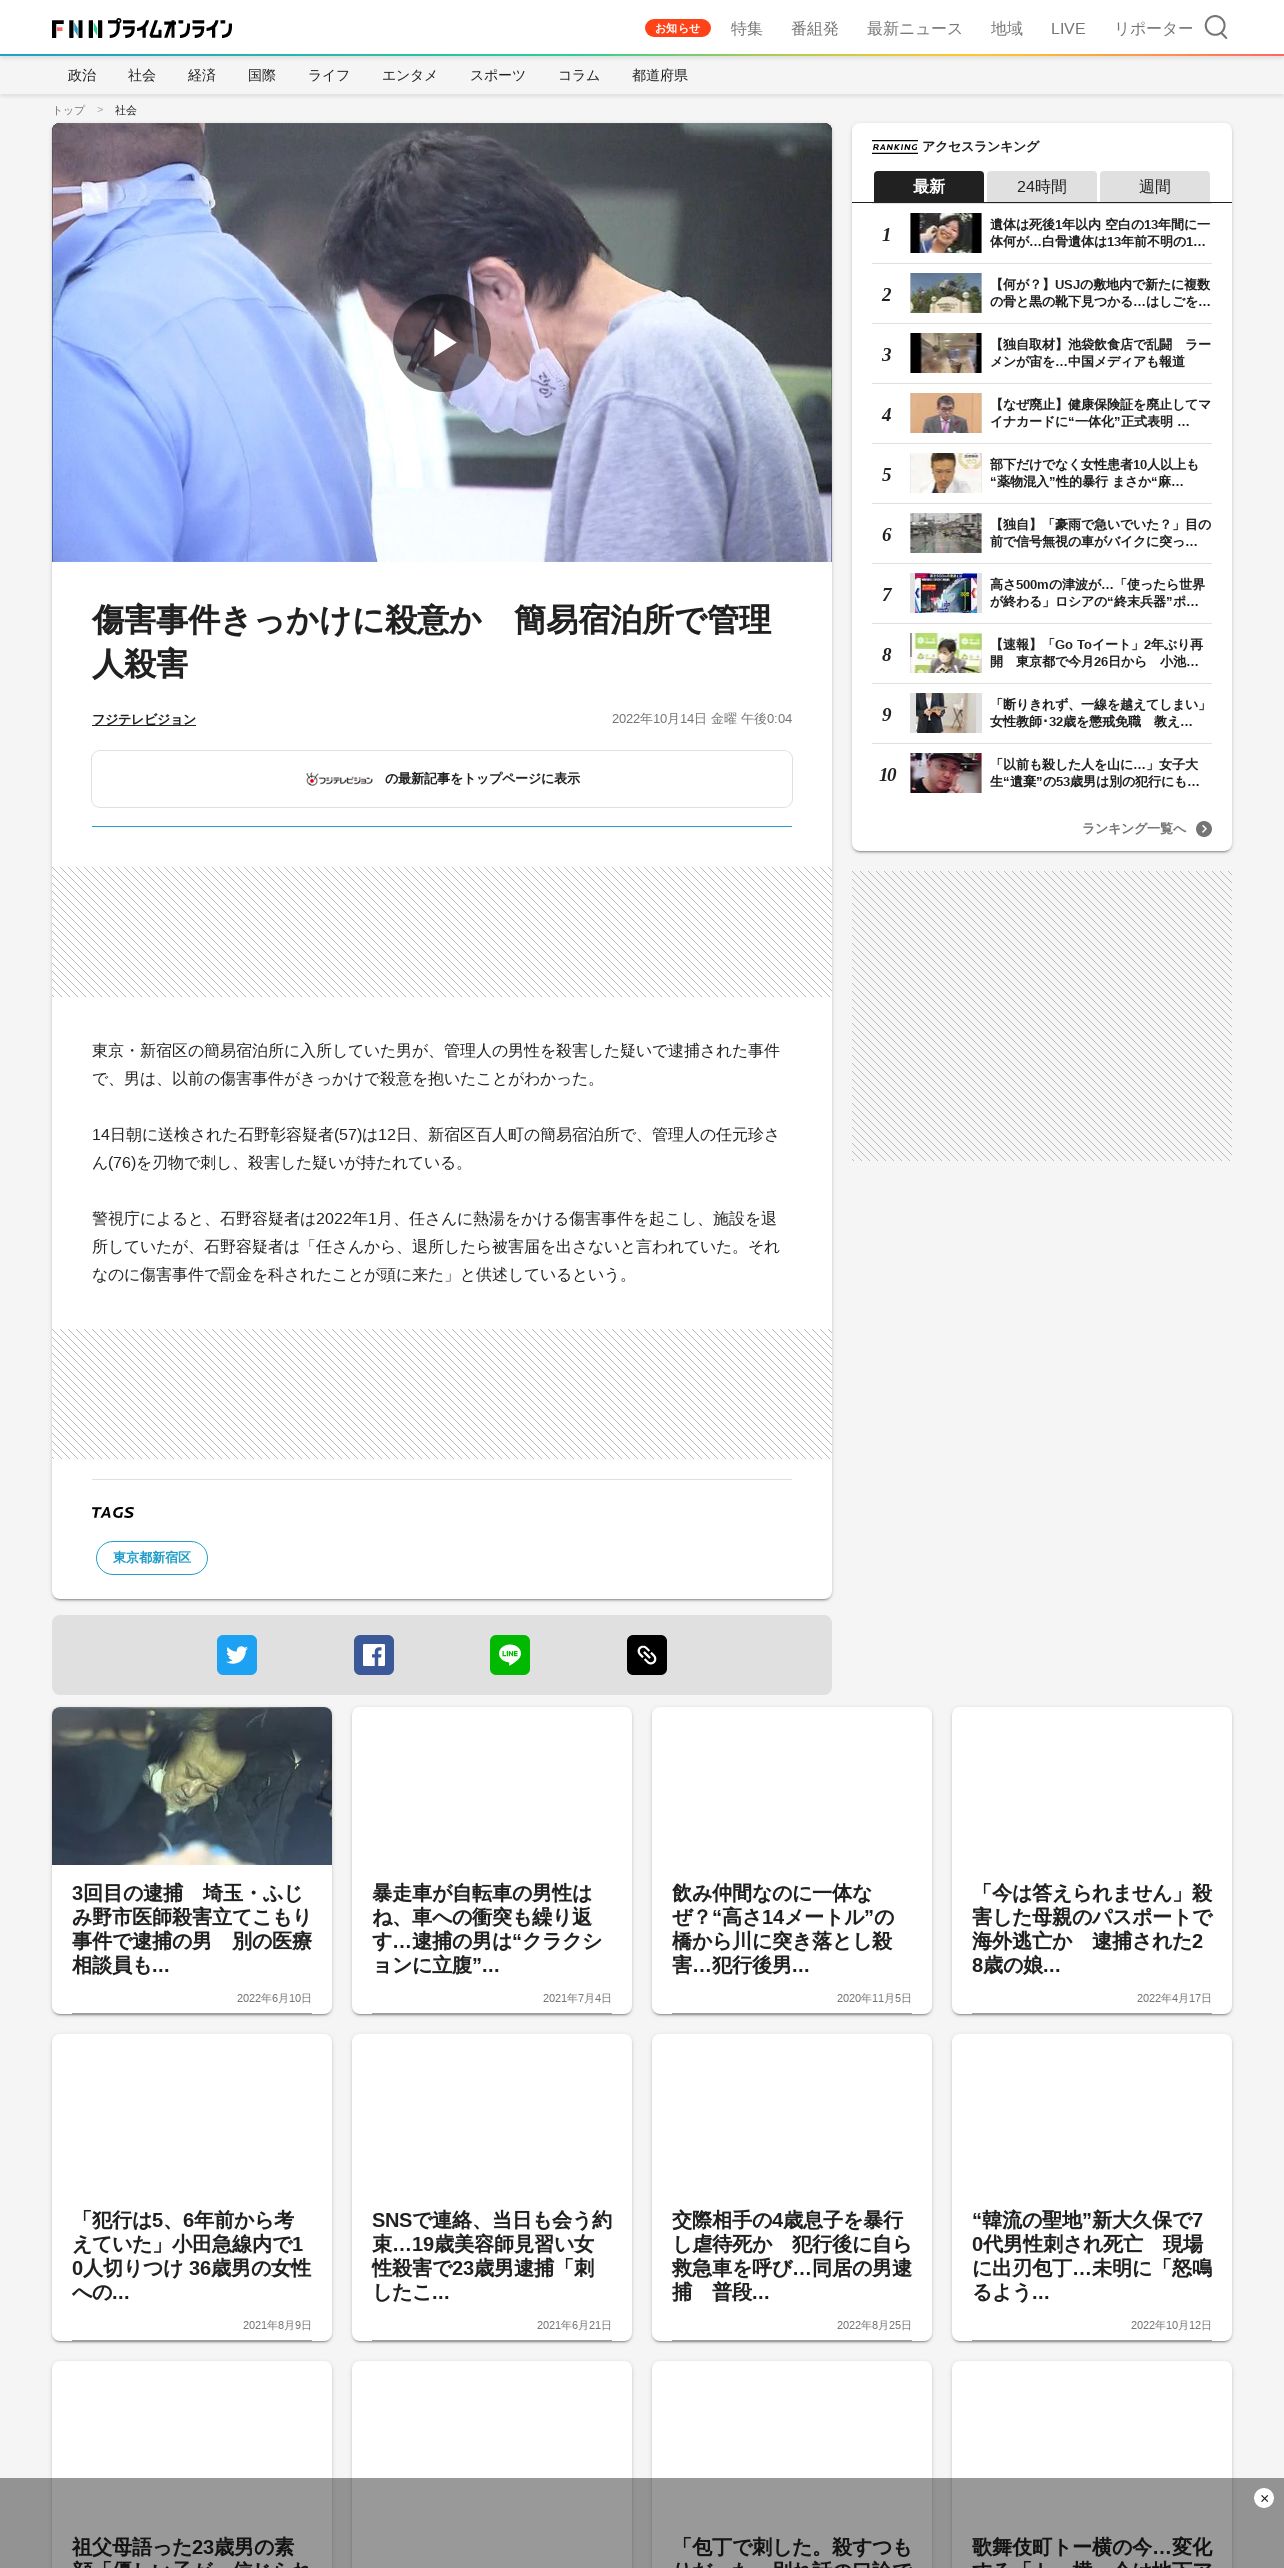Image resolution: width=1284 pixels, height=2568 pixels.
Task: Select 都道府県 category
Action: [660, 75]
